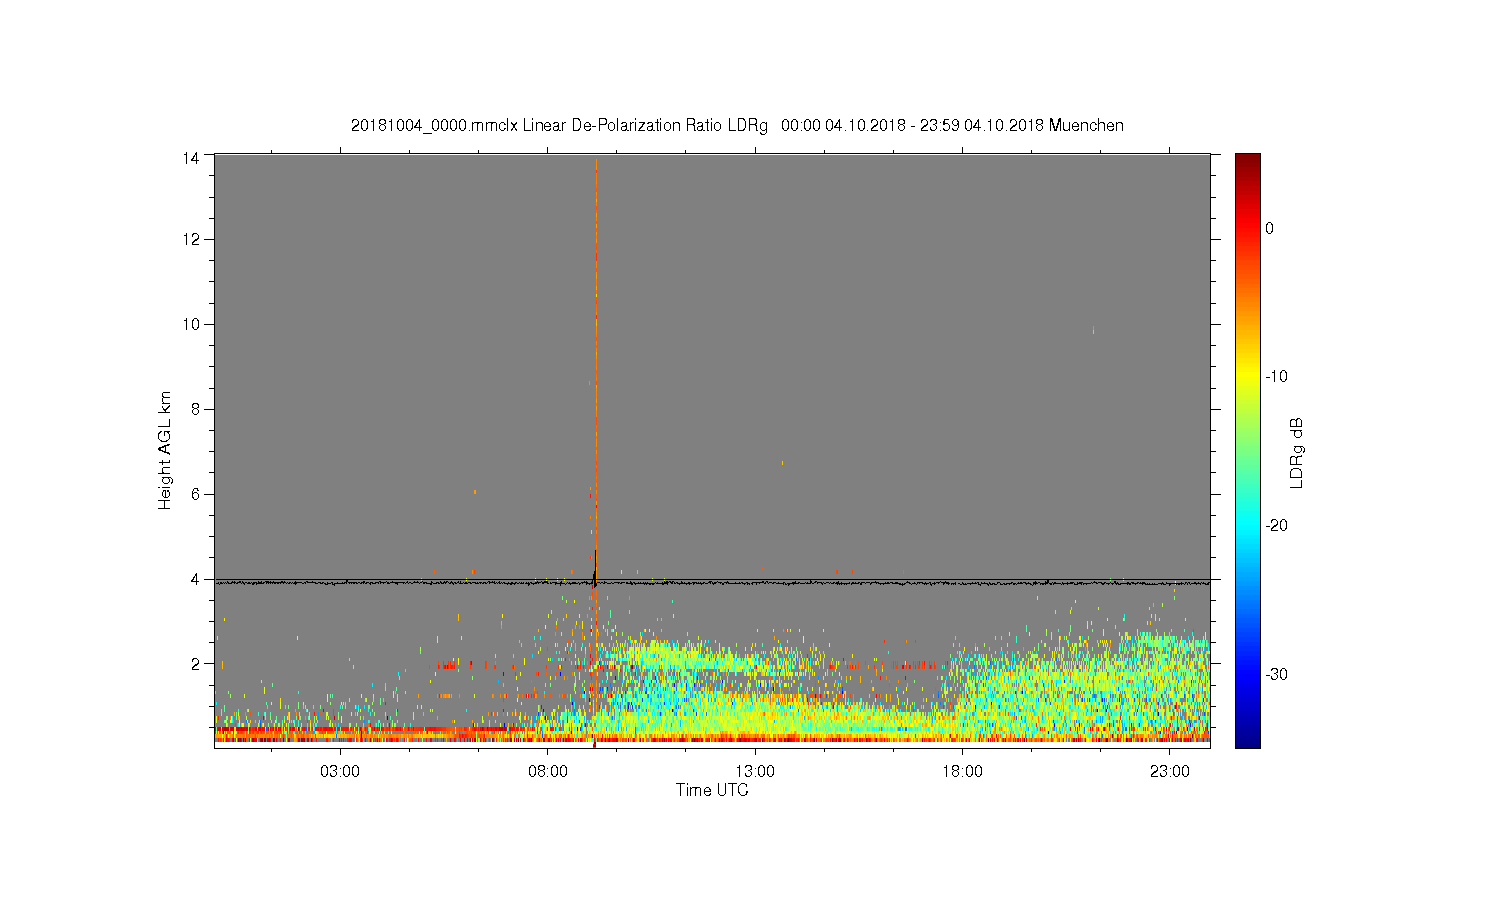Click the '14' height axis label

(190, 157)
